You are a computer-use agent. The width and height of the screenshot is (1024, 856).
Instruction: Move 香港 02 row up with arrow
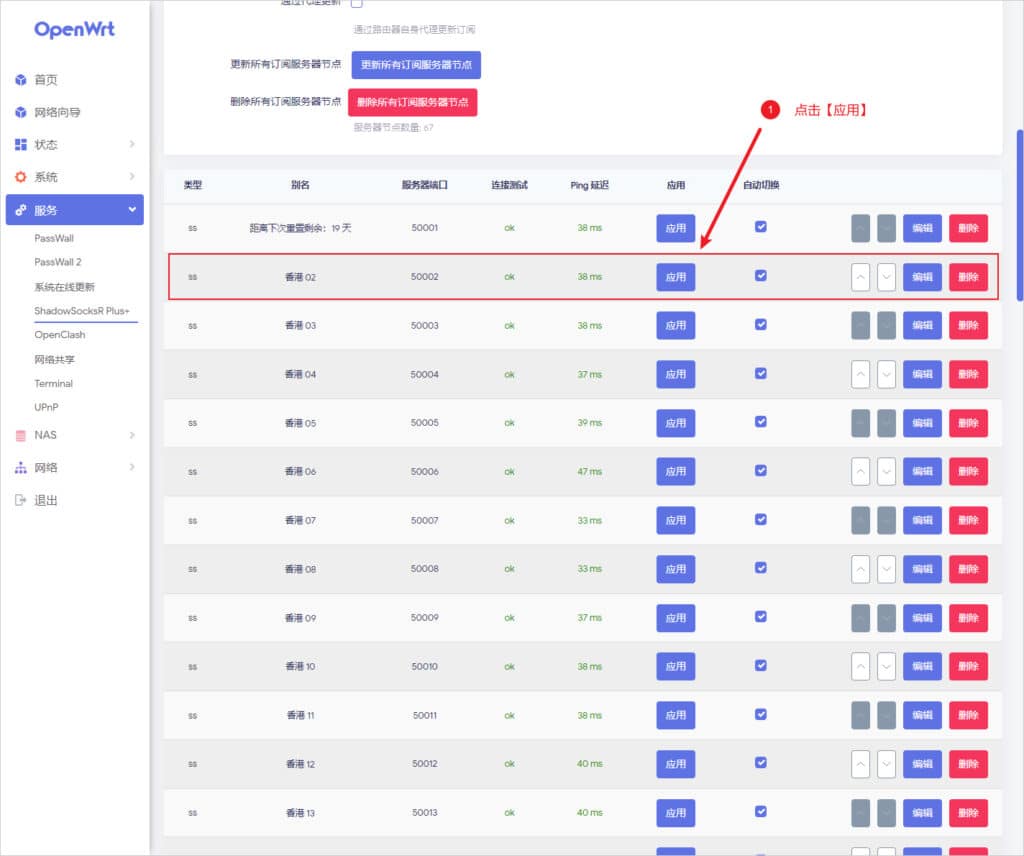tap(860, 277)
